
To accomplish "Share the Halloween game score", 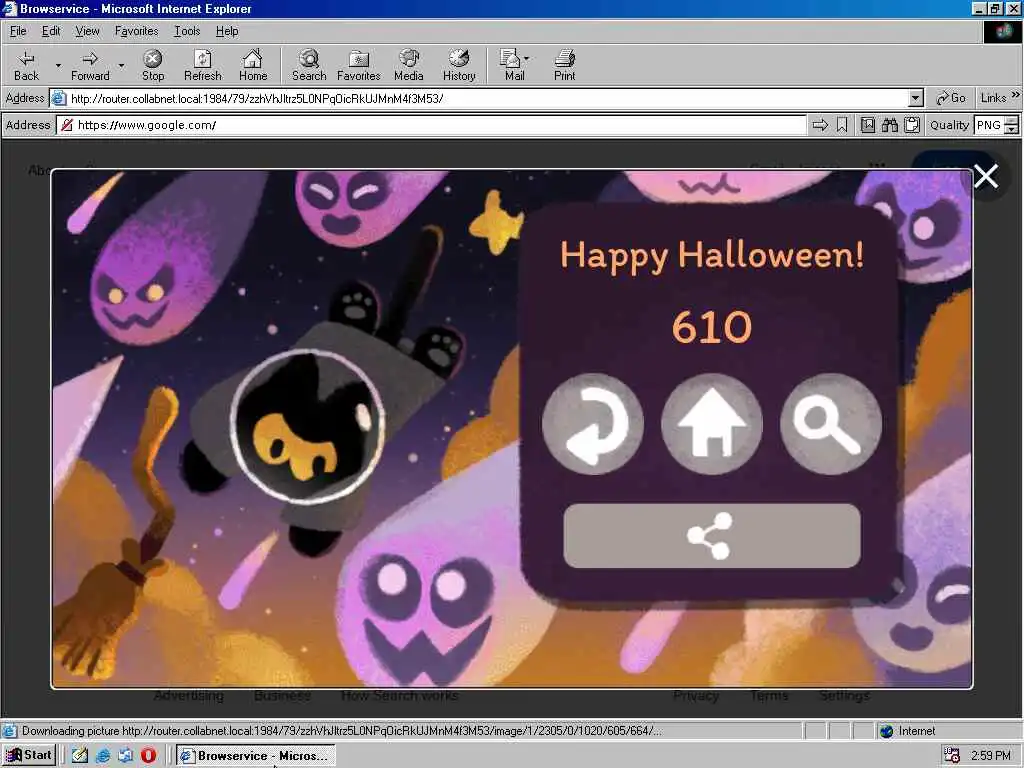I will (x=712, y=536).
